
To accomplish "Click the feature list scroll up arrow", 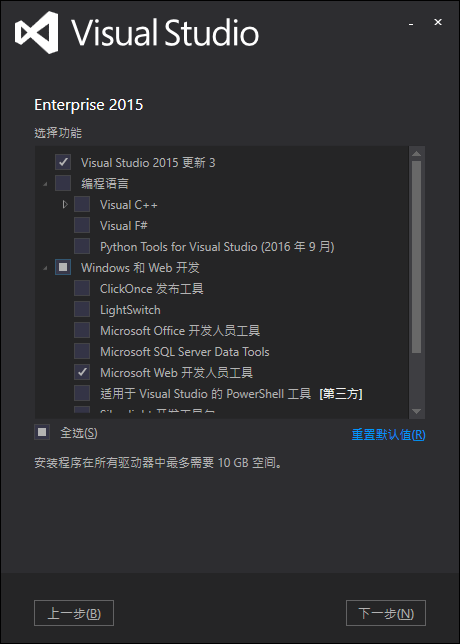I will pos(416,154).
